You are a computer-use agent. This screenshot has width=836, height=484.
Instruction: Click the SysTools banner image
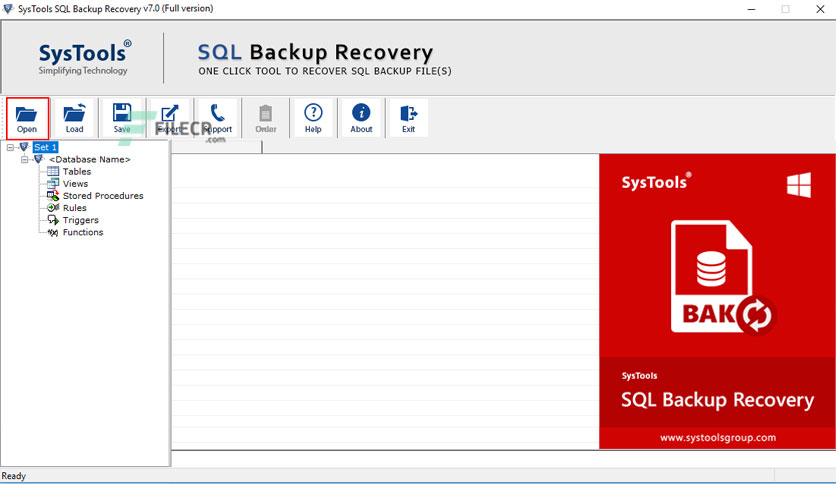(x=717, y=301)
